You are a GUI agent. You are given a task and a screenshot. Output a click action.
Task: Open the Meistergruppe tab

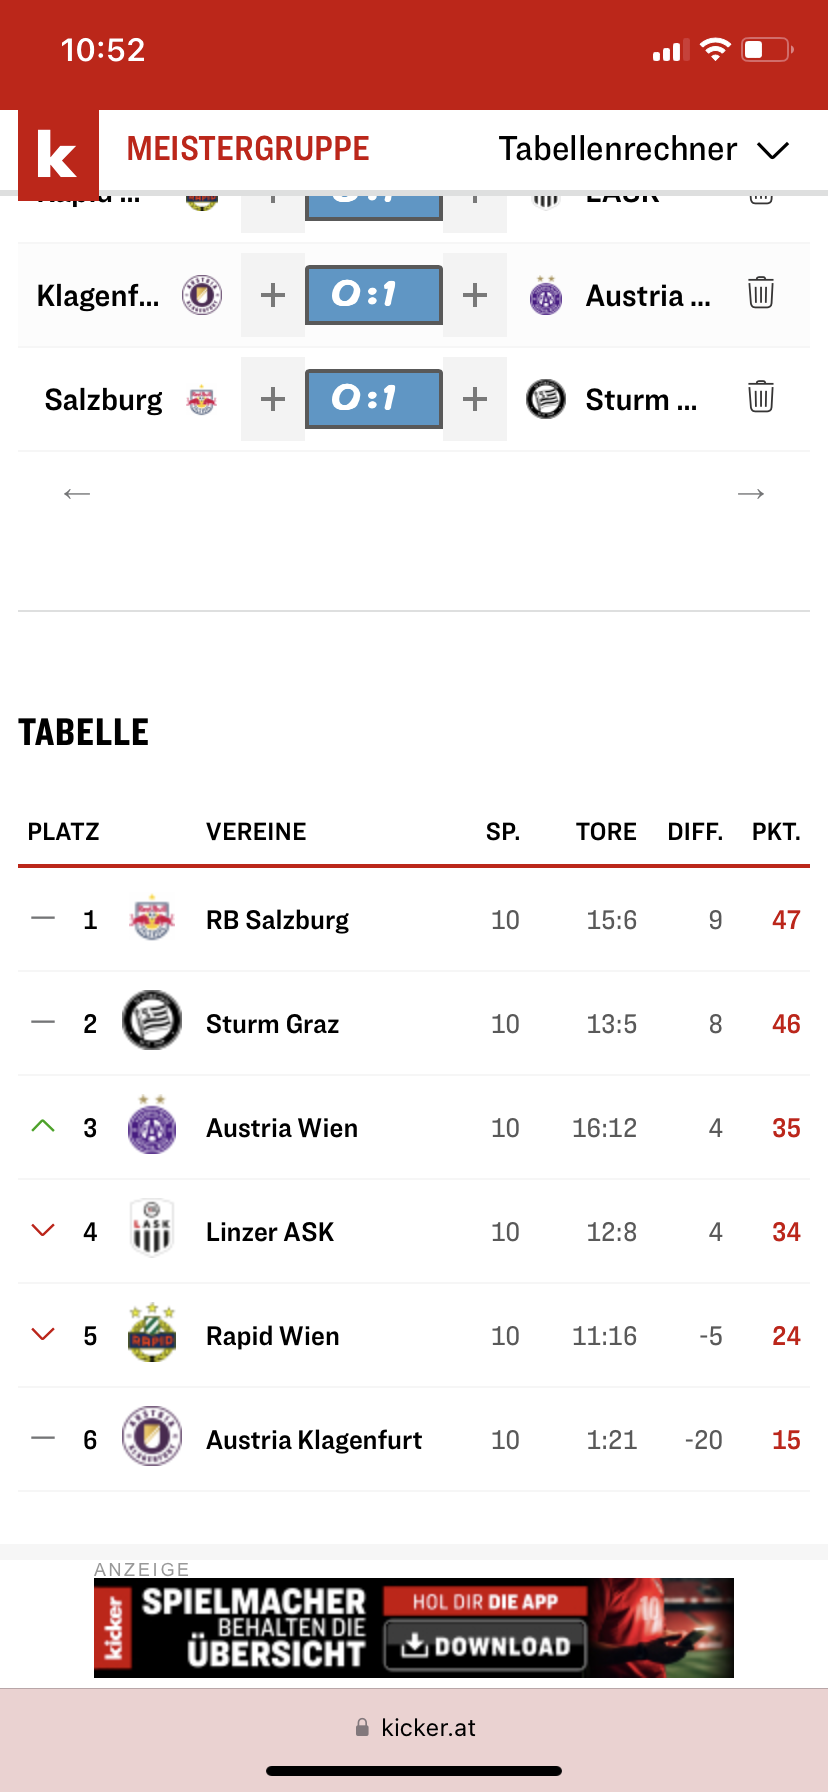pos(248,149)
